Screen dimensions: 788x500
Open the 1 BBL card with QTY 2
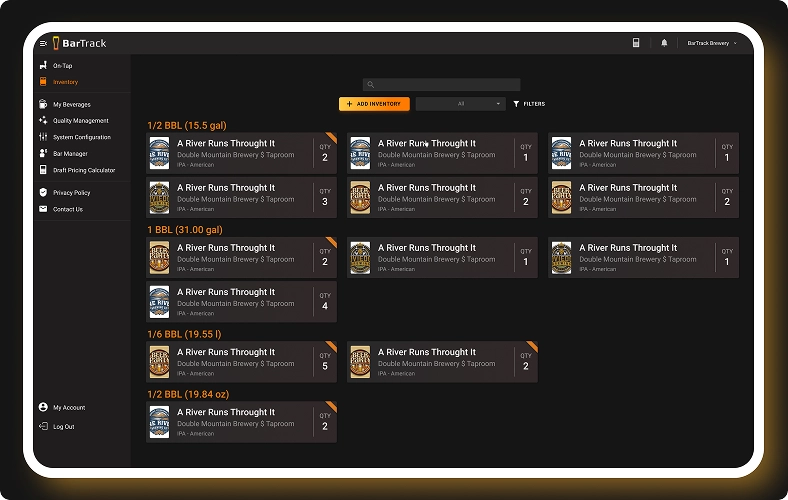(241, 257)
